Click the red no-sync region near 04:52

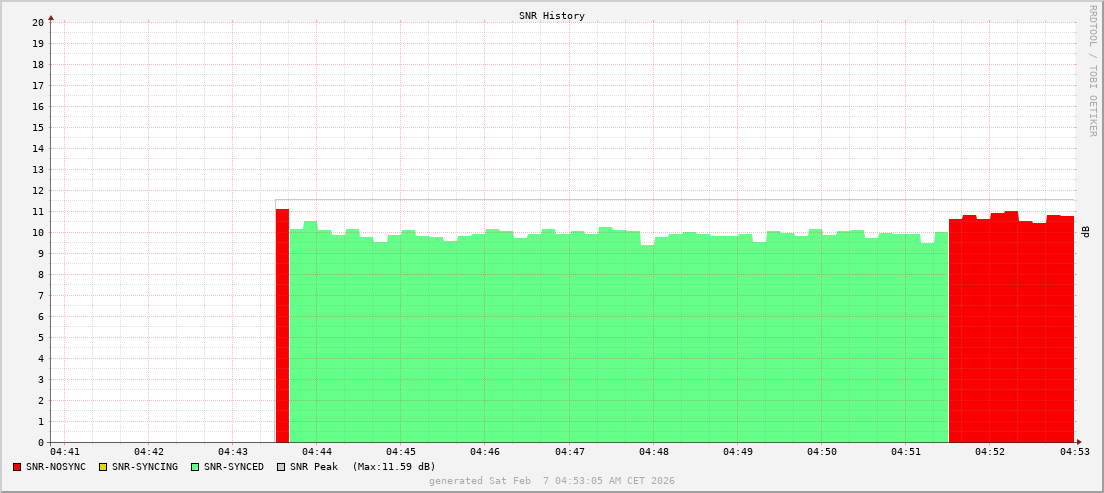tap(1010, 330)
